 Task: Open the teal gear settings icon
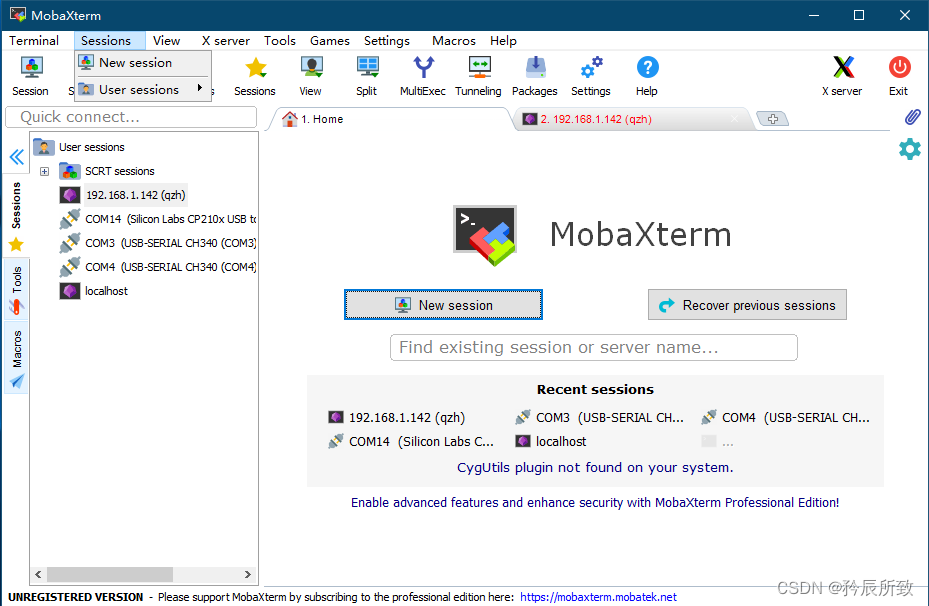pos(910,149)
